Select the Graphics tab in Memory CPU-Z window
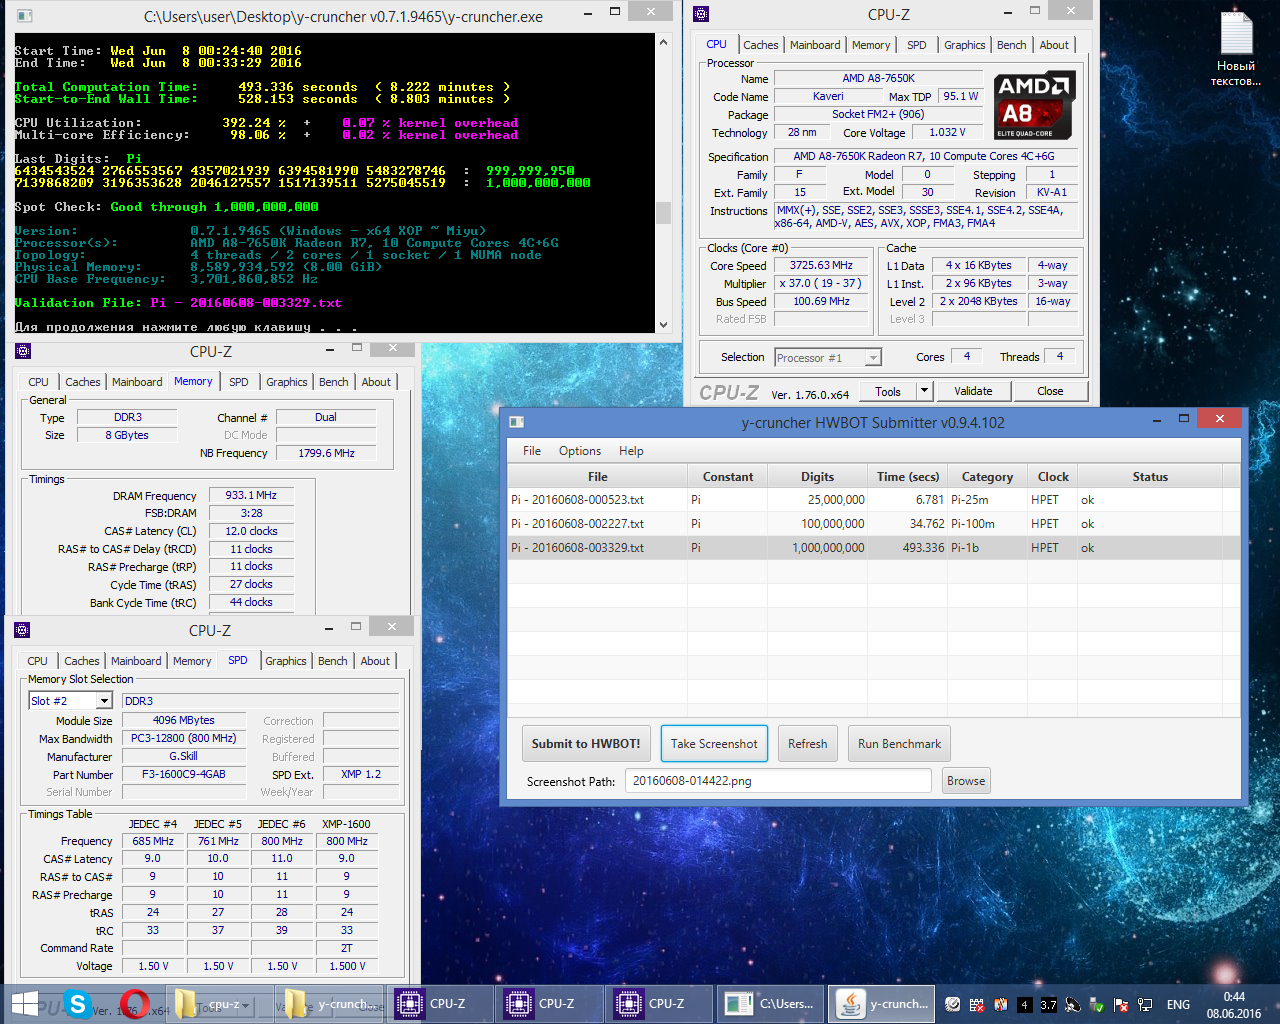Screen dimensions: 1280x1024 286,382
